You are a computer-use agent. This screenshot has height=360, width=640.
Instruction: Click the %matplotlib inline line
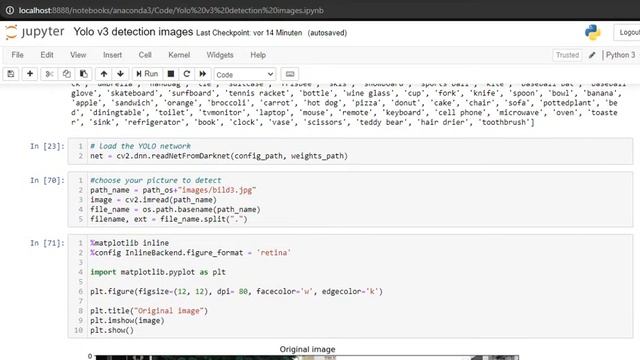[129, 243]
